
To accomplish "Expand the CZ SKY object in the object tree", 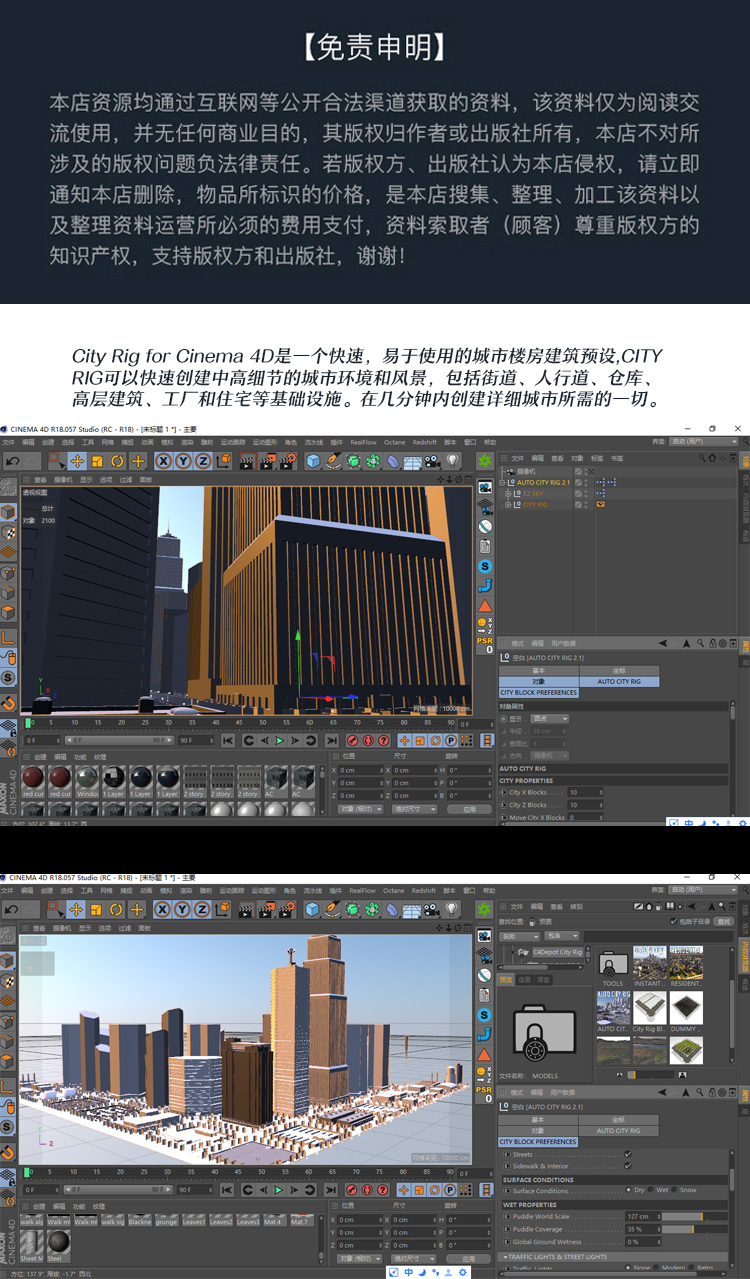I will click(x=508, y=493).
